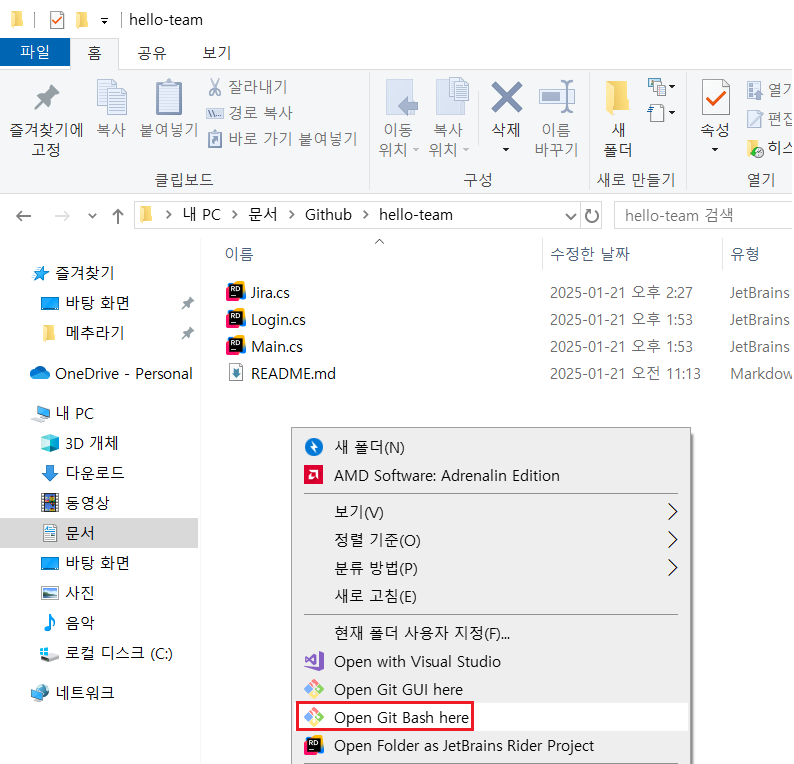Viewport: 794px width, 764px height.
Task: Open the File tab (파일)
Action: (35, 52)
